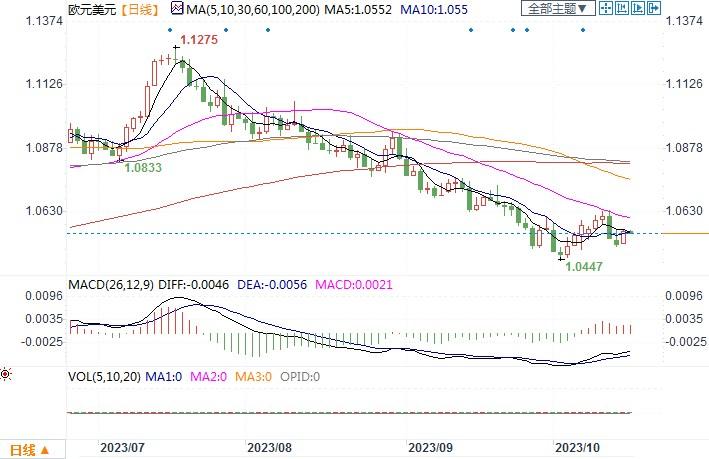Click the MA indicator chart icon
This screenshot has width=709, height=459.
click(x=177, y=8)
